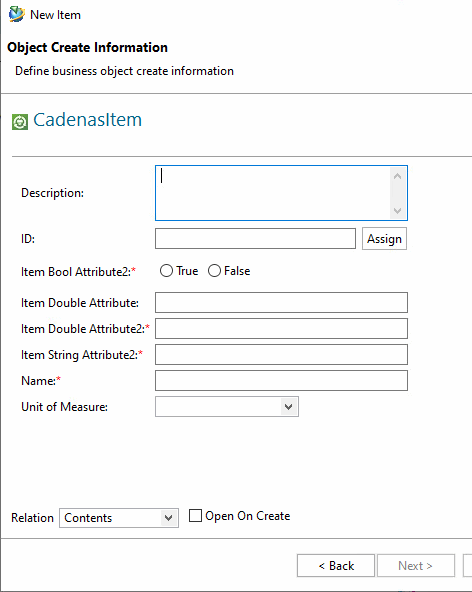The width and height of the screenshot is (472, 592).
Task: Click the Description scroll down arrow
Action: click(397, 210)
